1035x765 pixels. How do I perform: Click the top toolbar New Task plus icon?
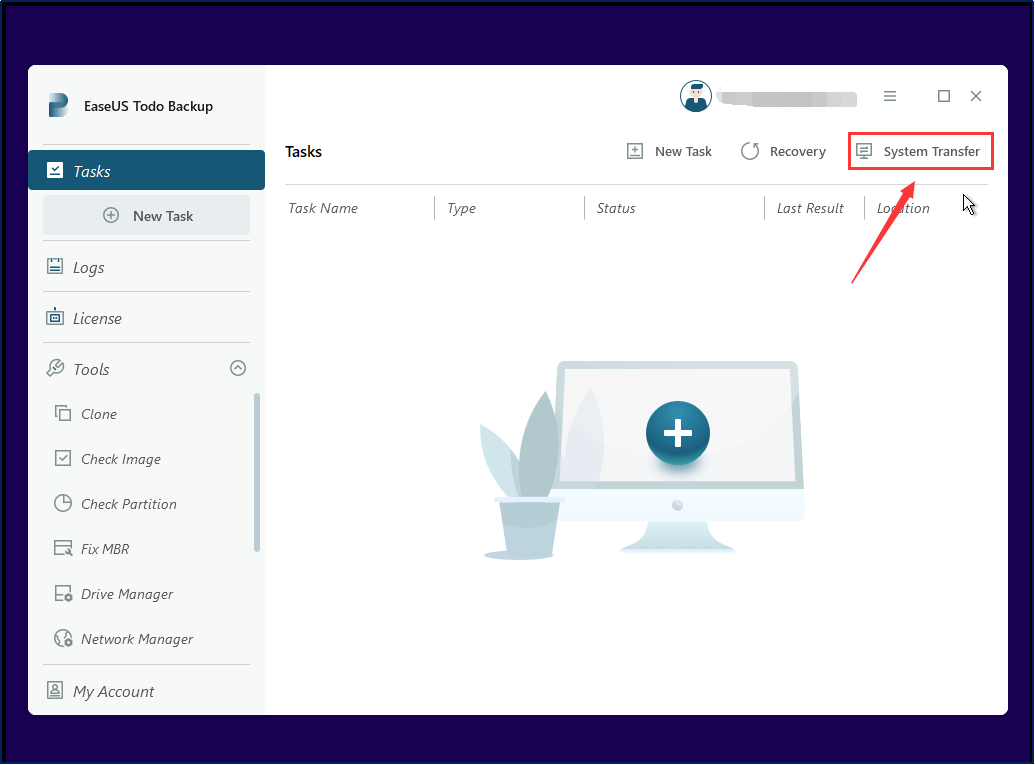(634, 151)
